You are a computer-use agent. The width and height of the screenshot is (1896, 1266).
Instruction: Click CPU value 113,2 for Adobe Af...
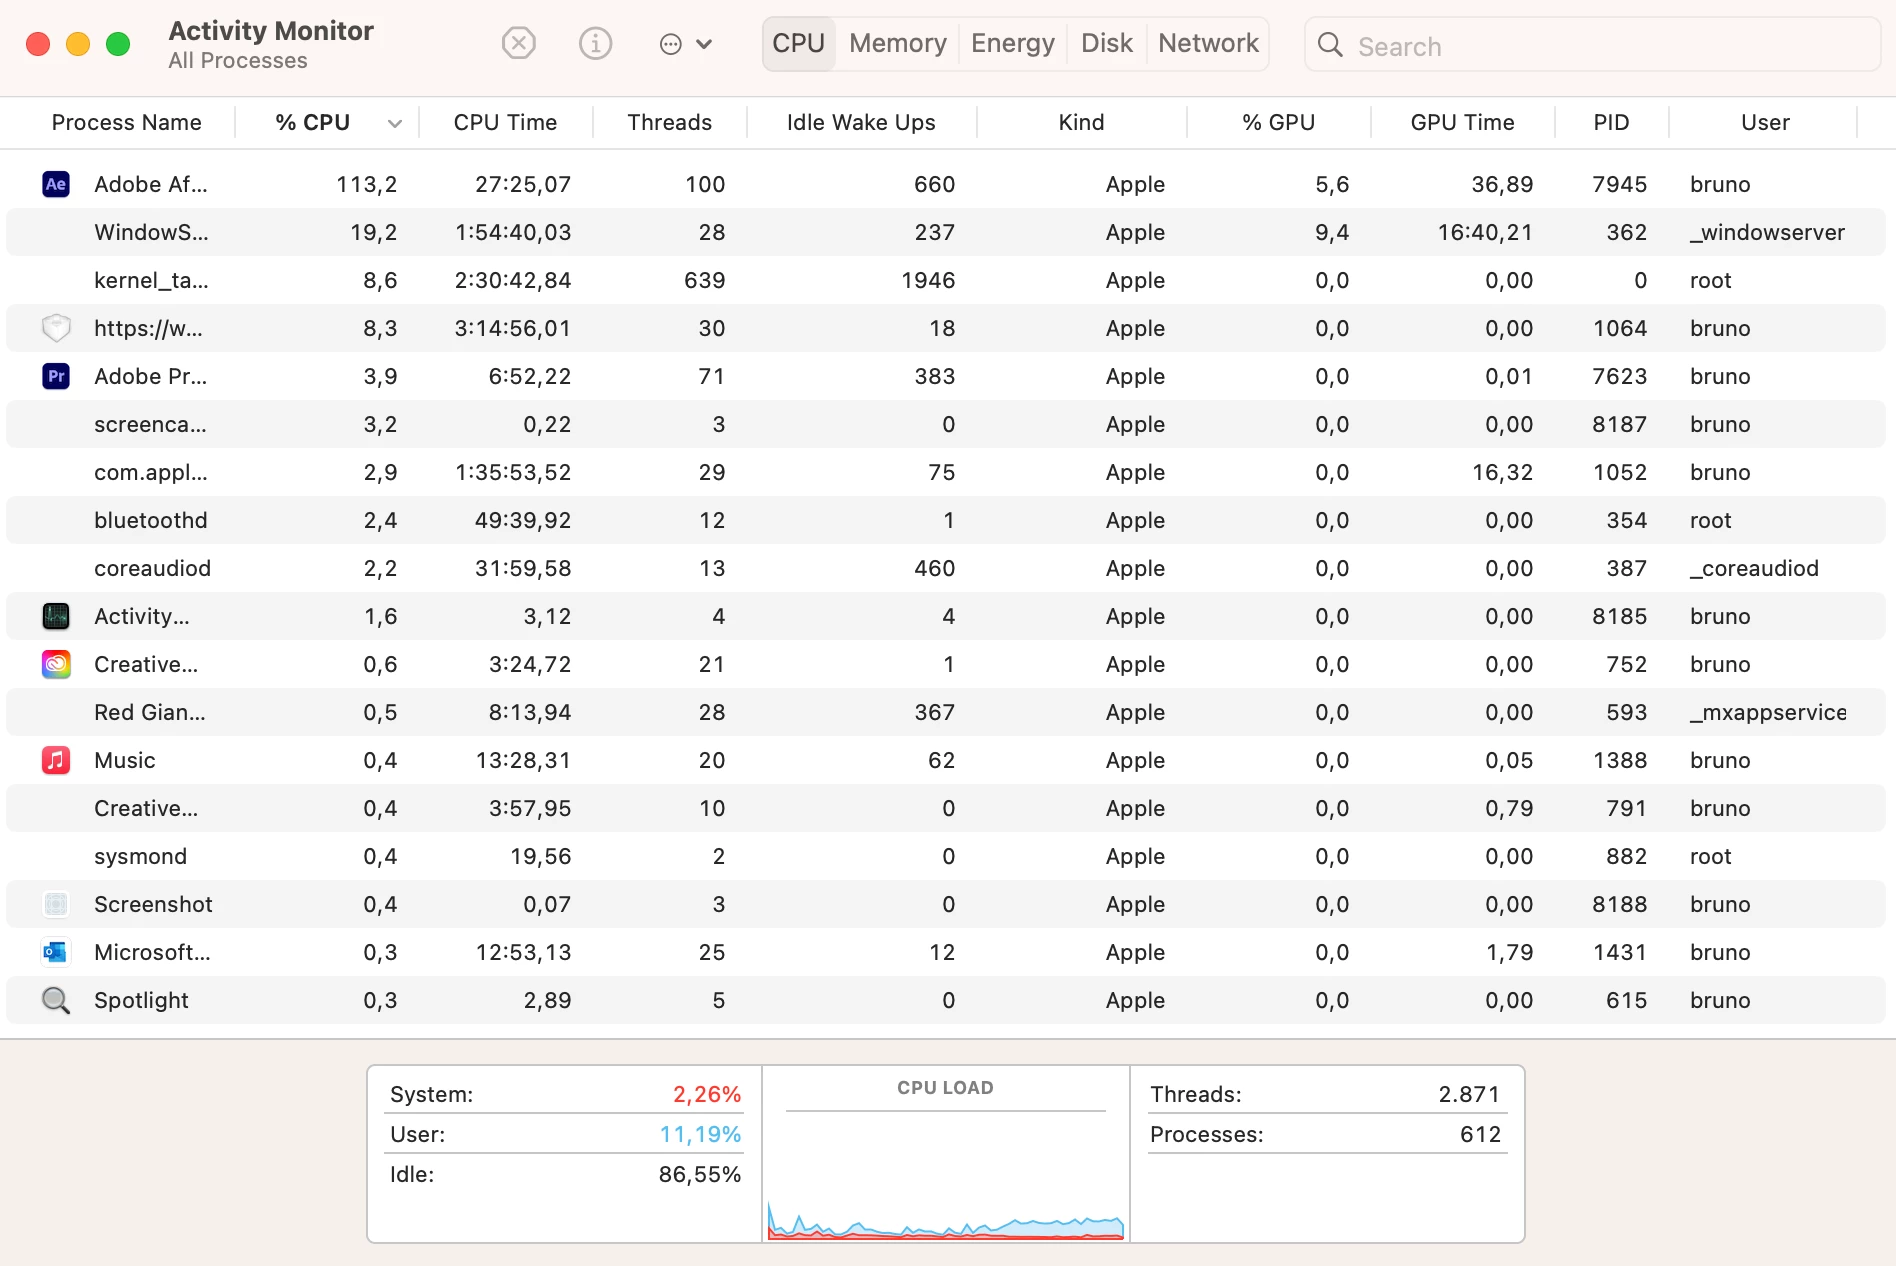click(366, 185)
